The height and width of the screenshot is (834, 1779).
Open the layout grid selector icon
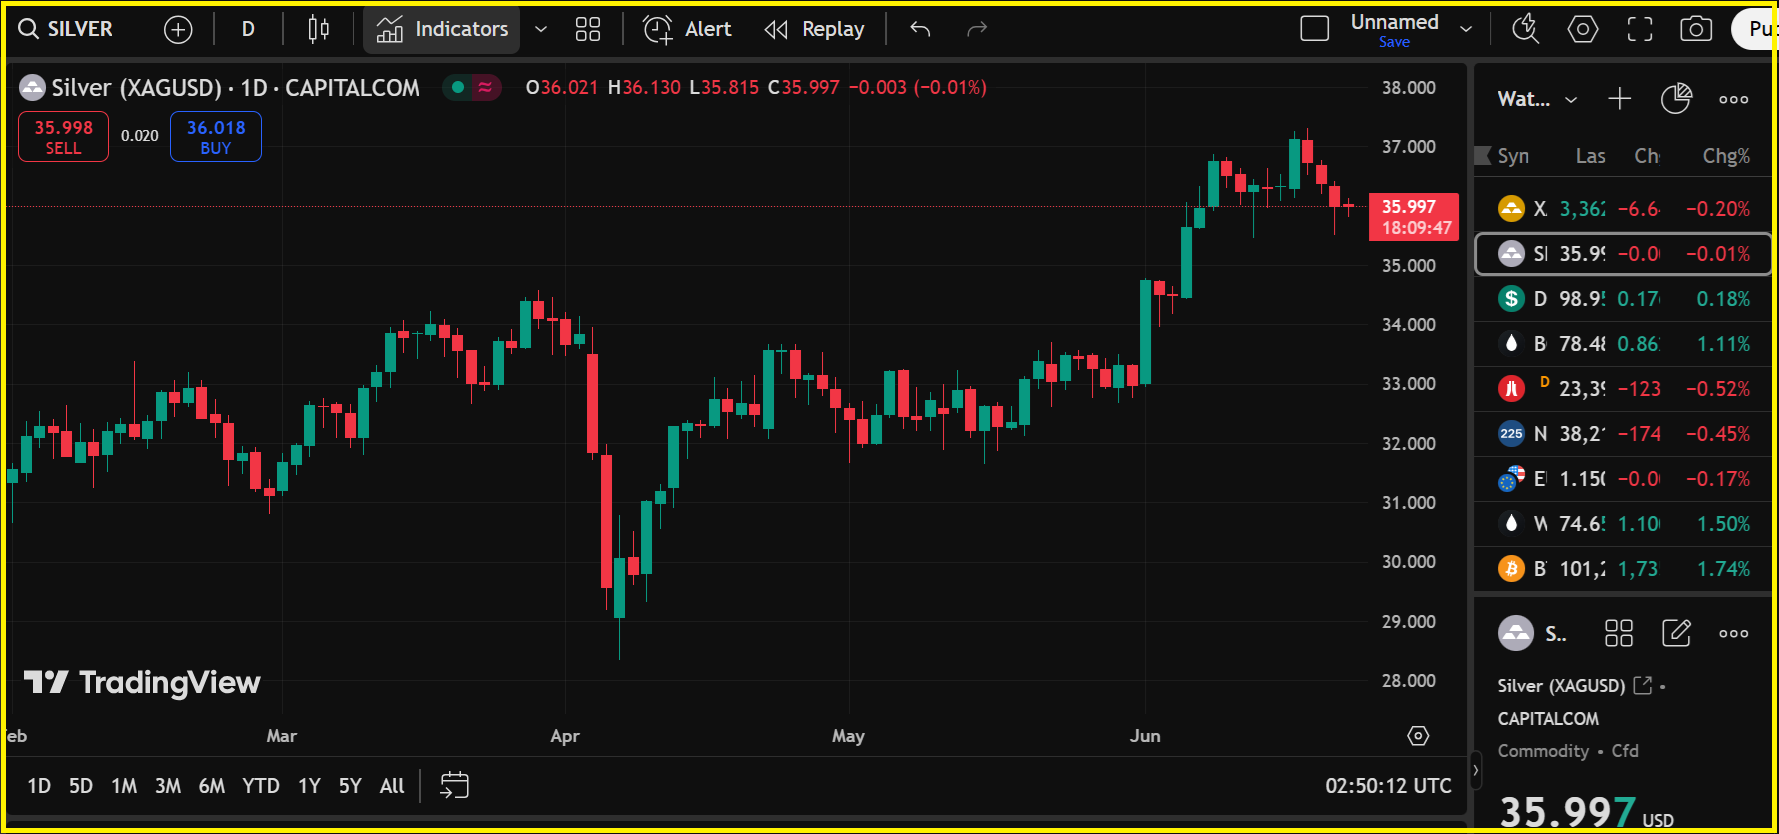click(x=588, y=30)
